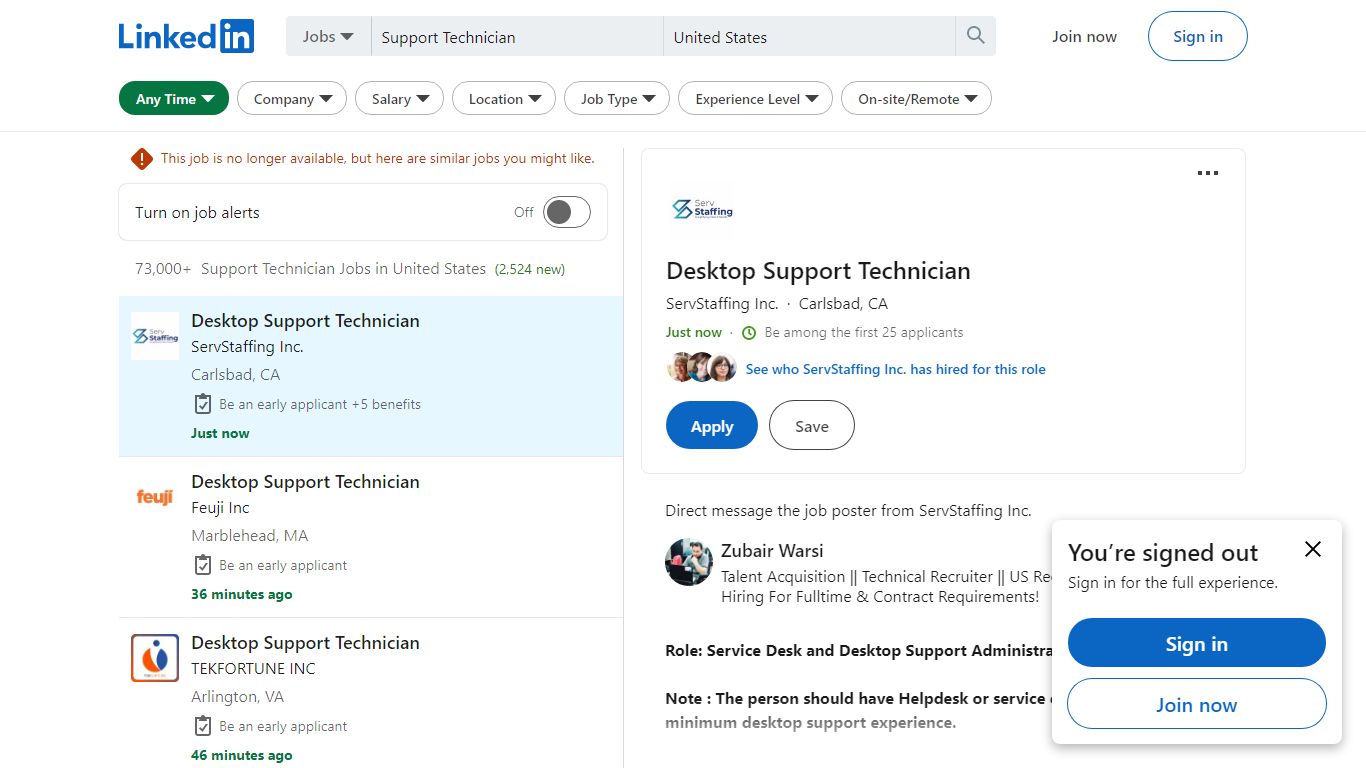The image size is (1366, 768).
Task: Click the 'Arlington, VA' location text
Action: point(238,697)
